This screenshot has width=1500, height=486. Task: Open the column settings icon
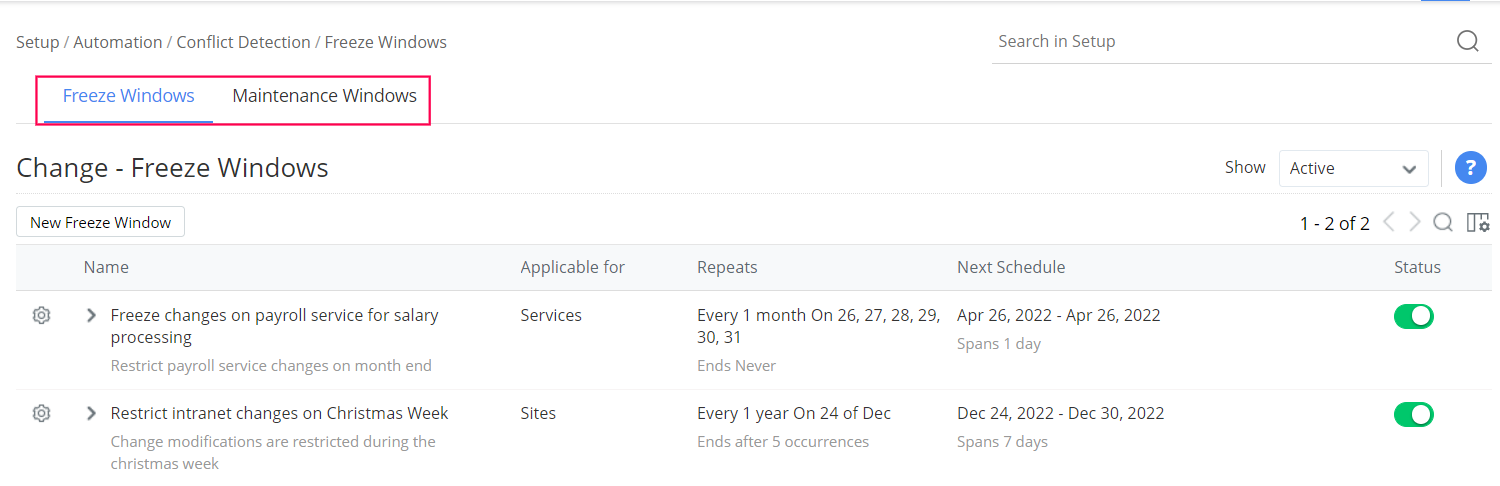click(x=1477, y=222)
